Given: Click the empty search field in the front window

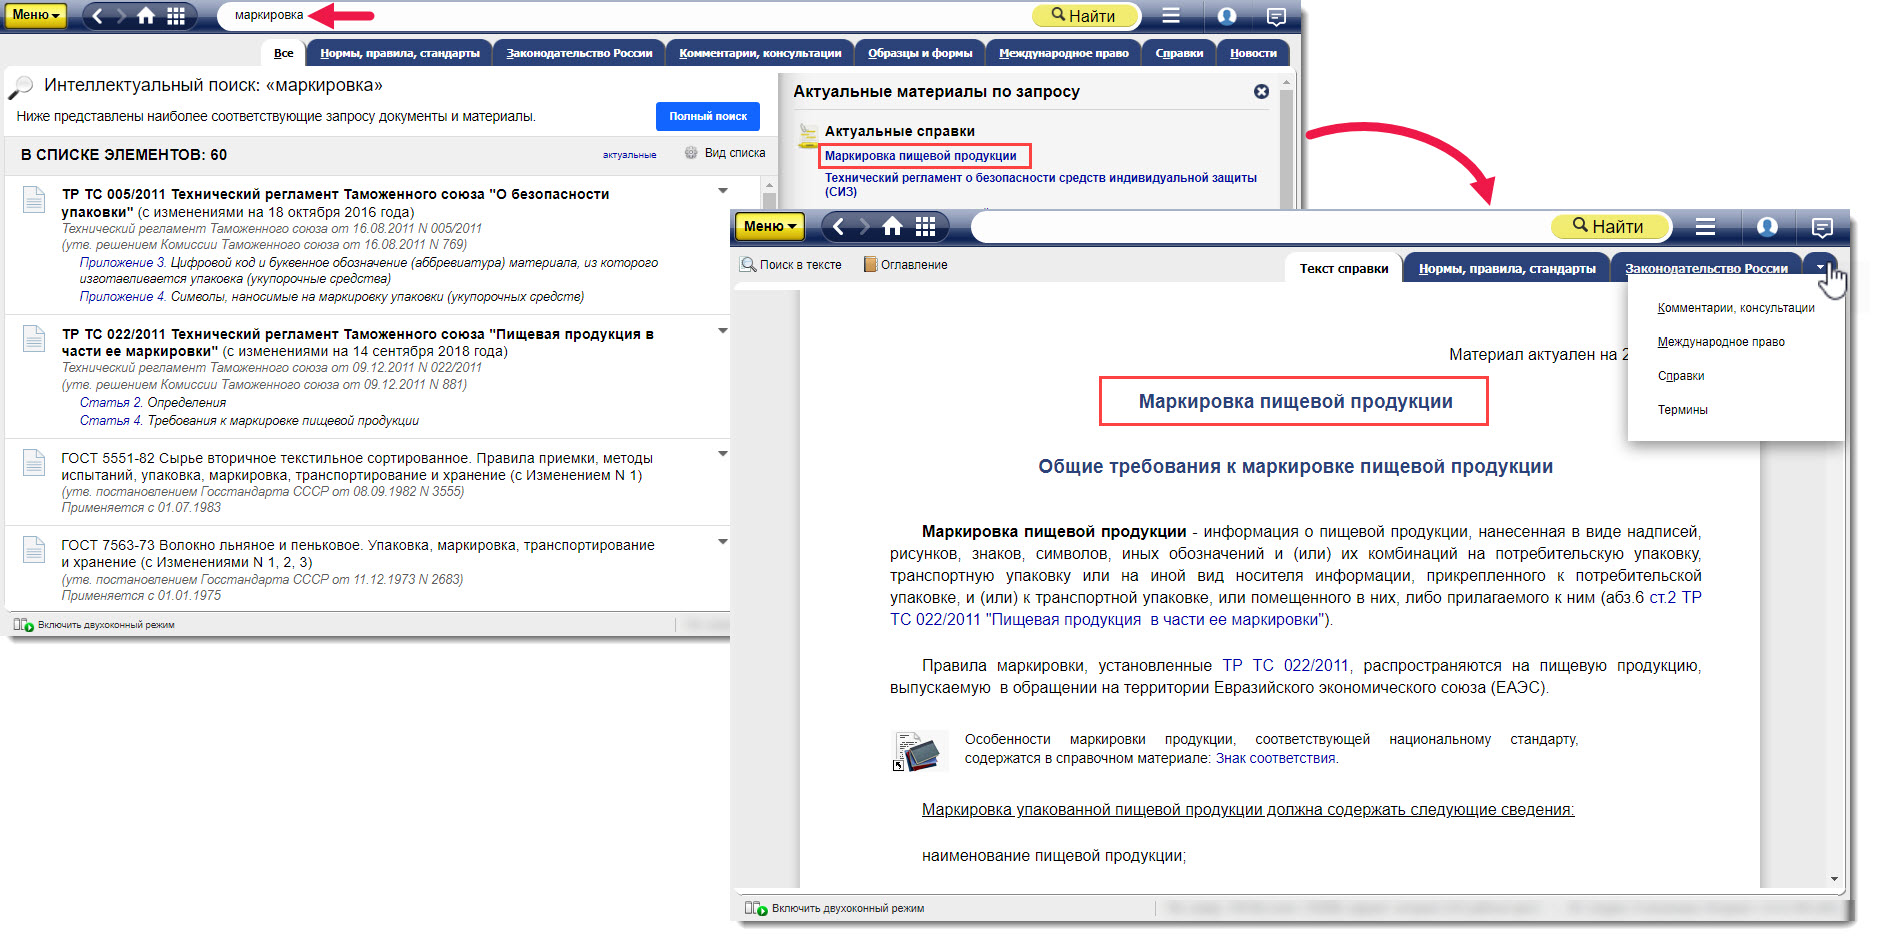Looking at the screenshot, I should (x=1260, y=227).
